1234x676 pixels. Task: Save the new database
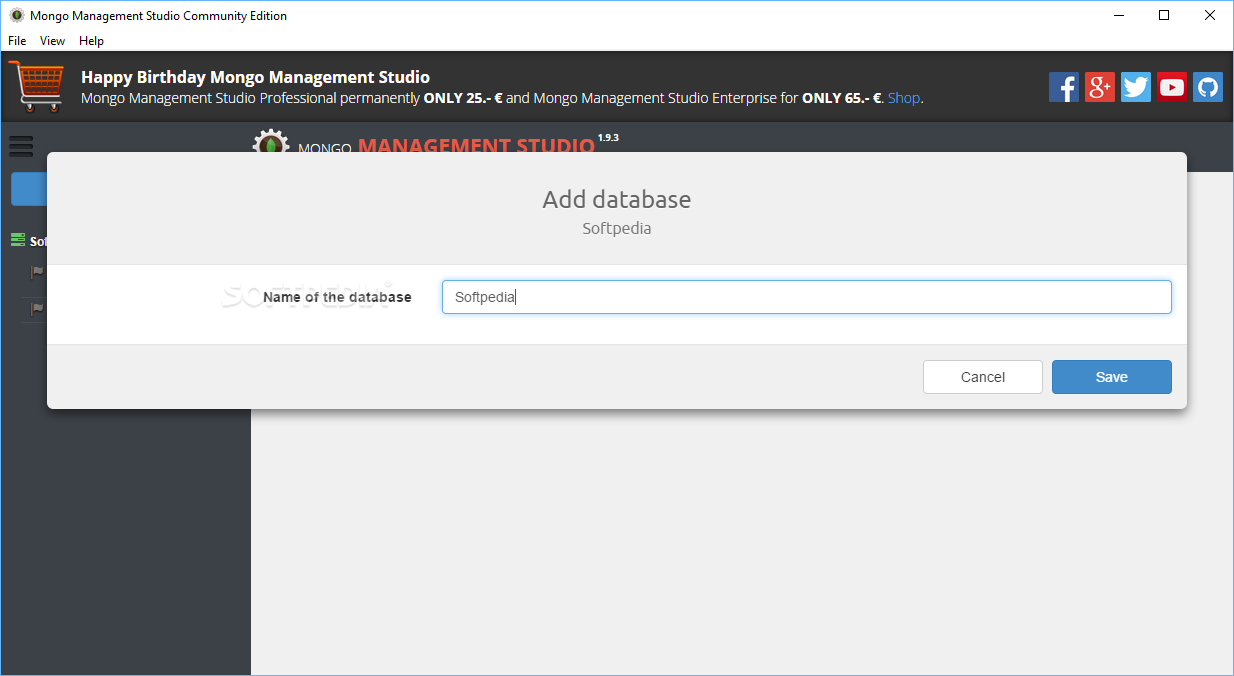click(1111, 377)
